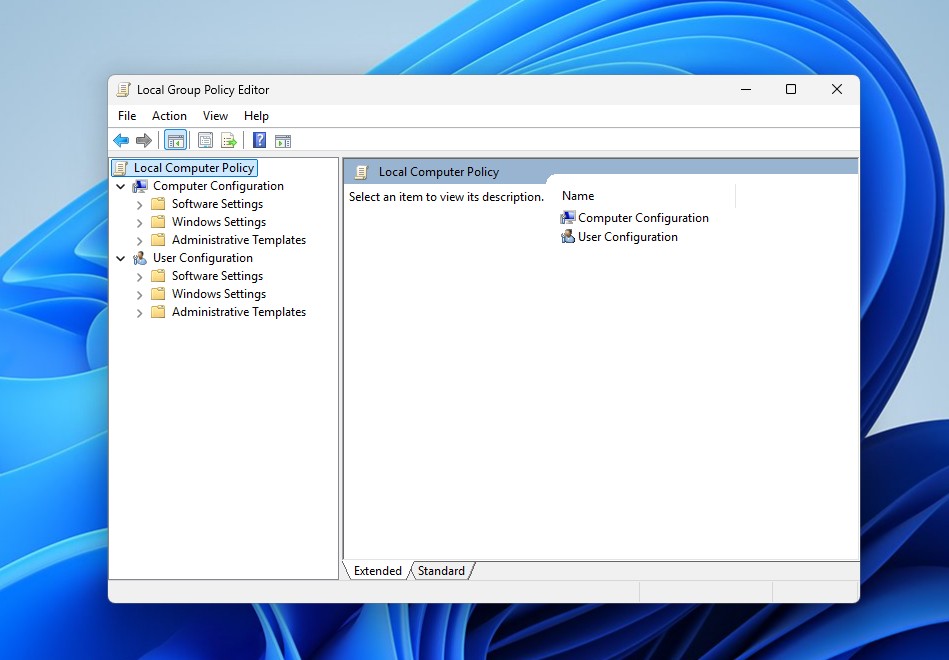Toggle the Show/Hide Action Pane toolbar icon
The height and width of the screenshot is (660, 949).
pos(283,140)
